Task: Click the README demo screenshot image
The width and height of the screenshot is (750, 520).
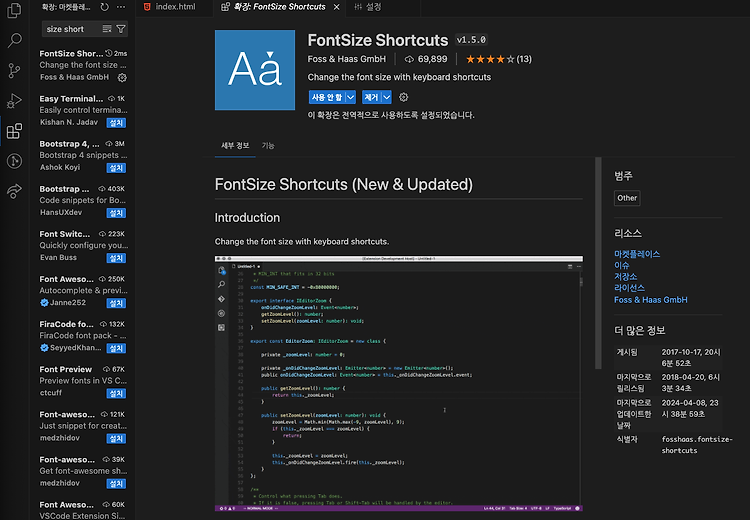Action: click(398, 384)
